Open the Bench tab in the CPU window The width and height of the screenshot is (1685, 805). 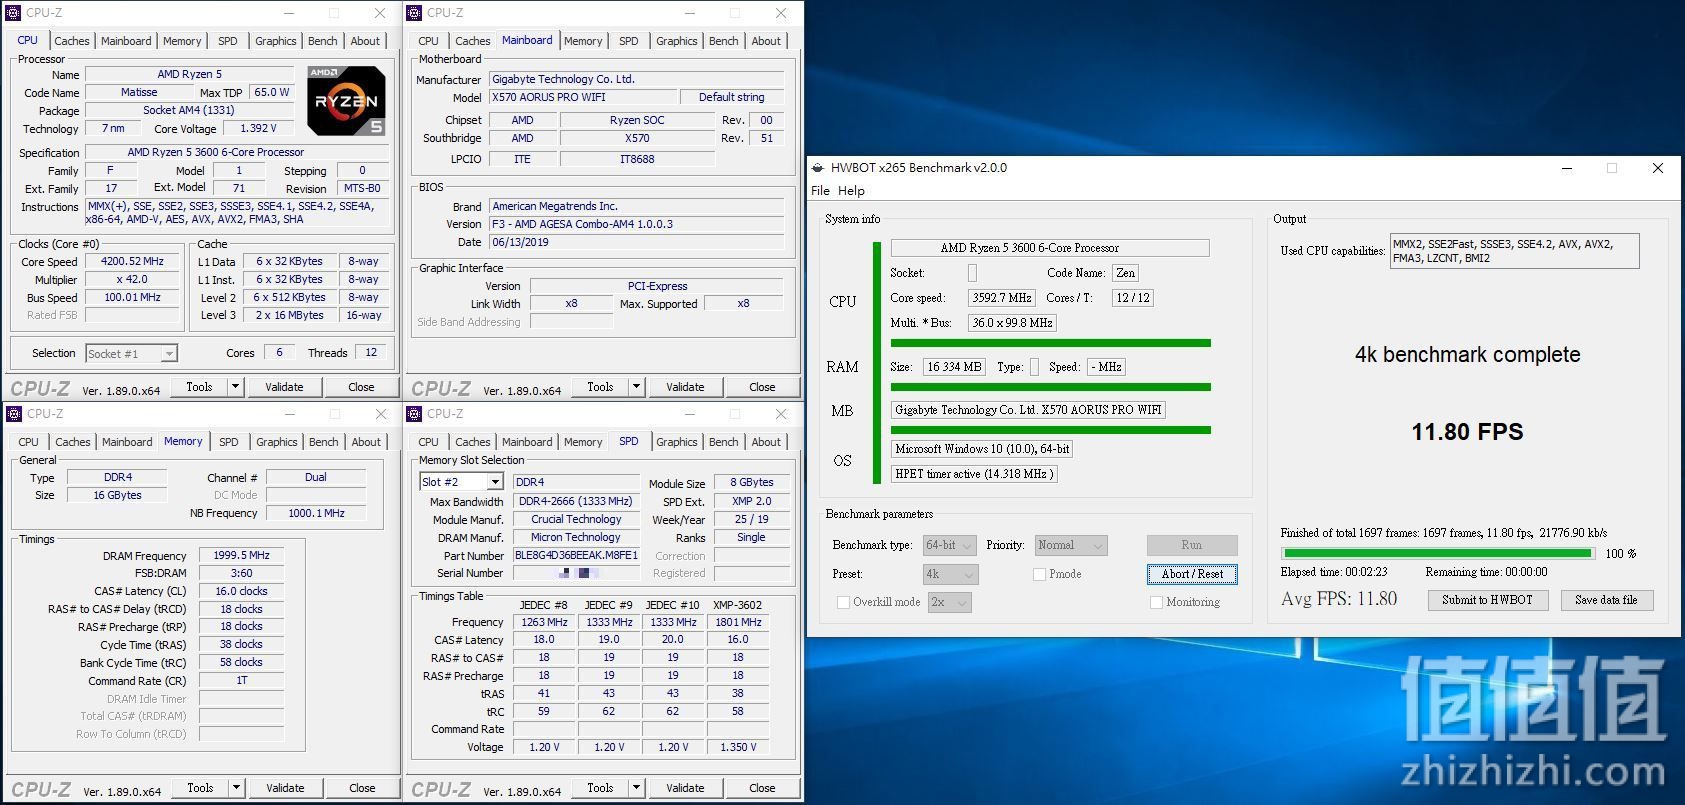(x=322, y=41)
